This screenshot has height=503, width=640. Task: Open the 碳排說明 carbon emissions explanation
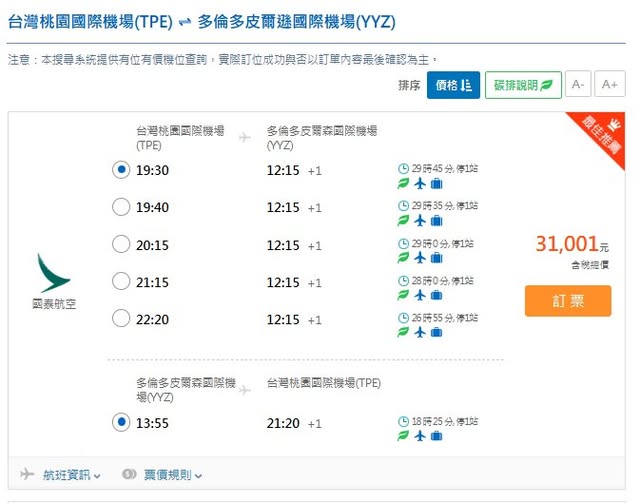[x=523, y=85]
